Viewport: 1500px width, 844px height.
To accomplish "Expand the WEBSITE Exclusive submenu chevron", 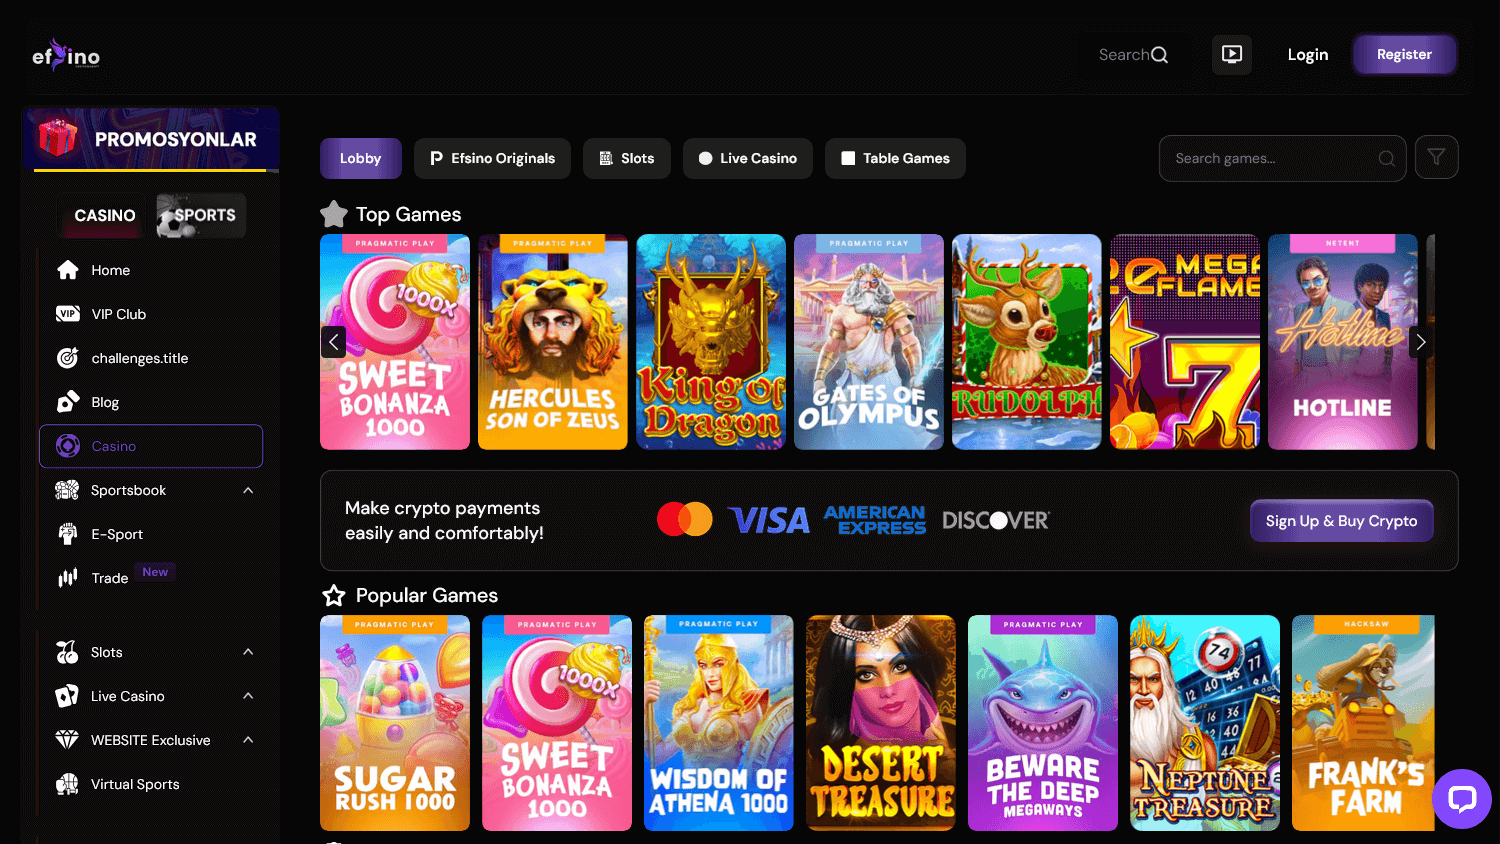I will 248,740.
